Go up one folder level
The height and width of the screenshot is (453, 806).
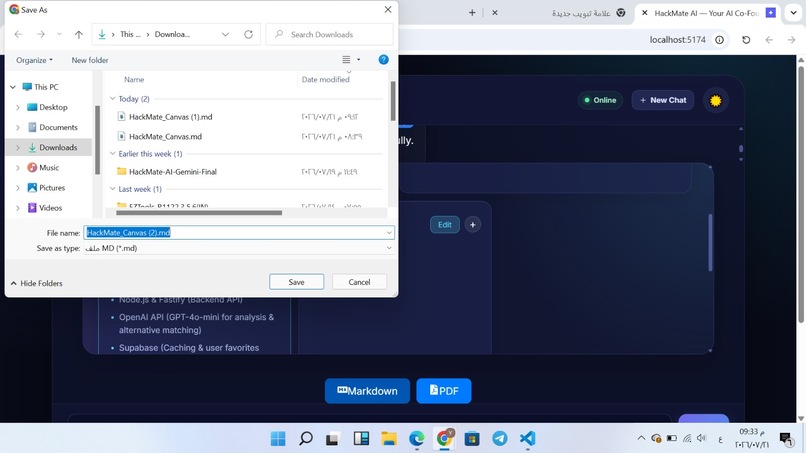click(79, 34)
